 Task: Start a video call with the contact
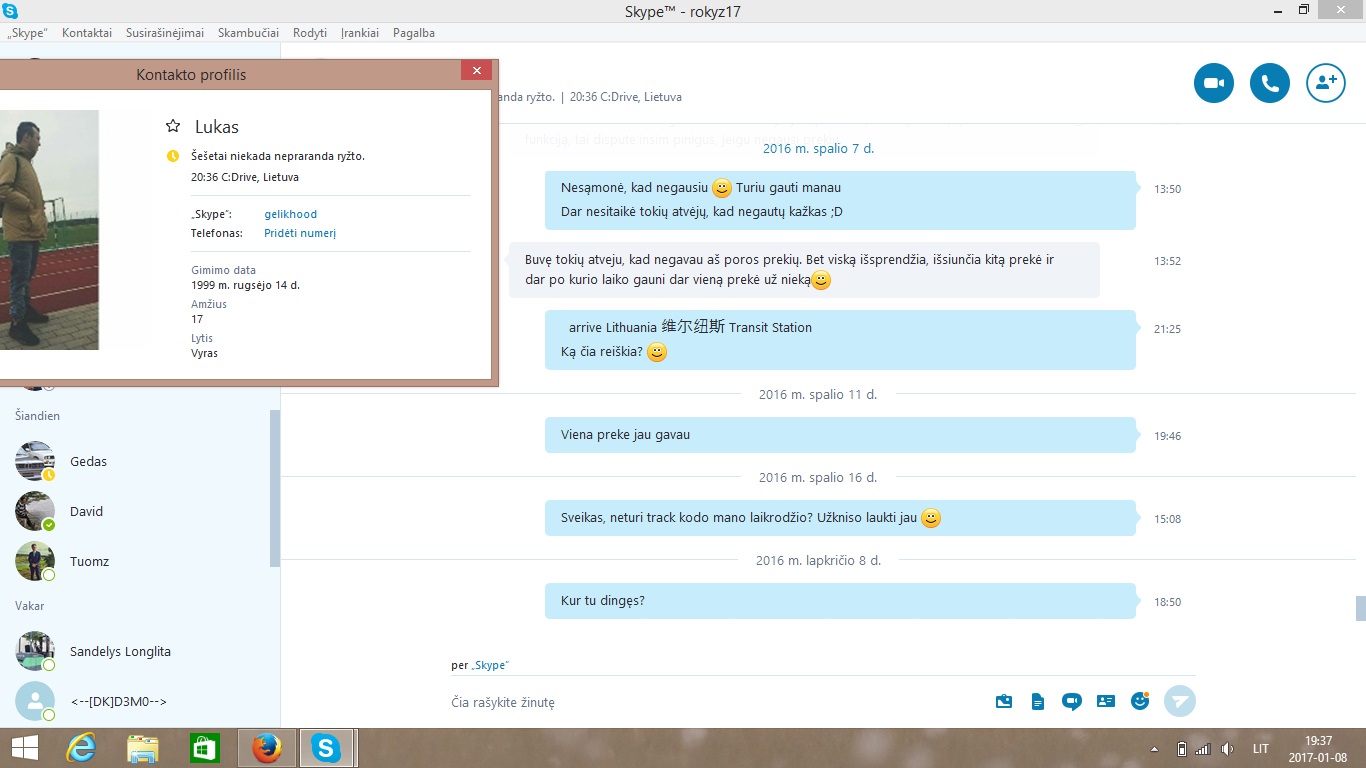click(x=1214, y=83)
